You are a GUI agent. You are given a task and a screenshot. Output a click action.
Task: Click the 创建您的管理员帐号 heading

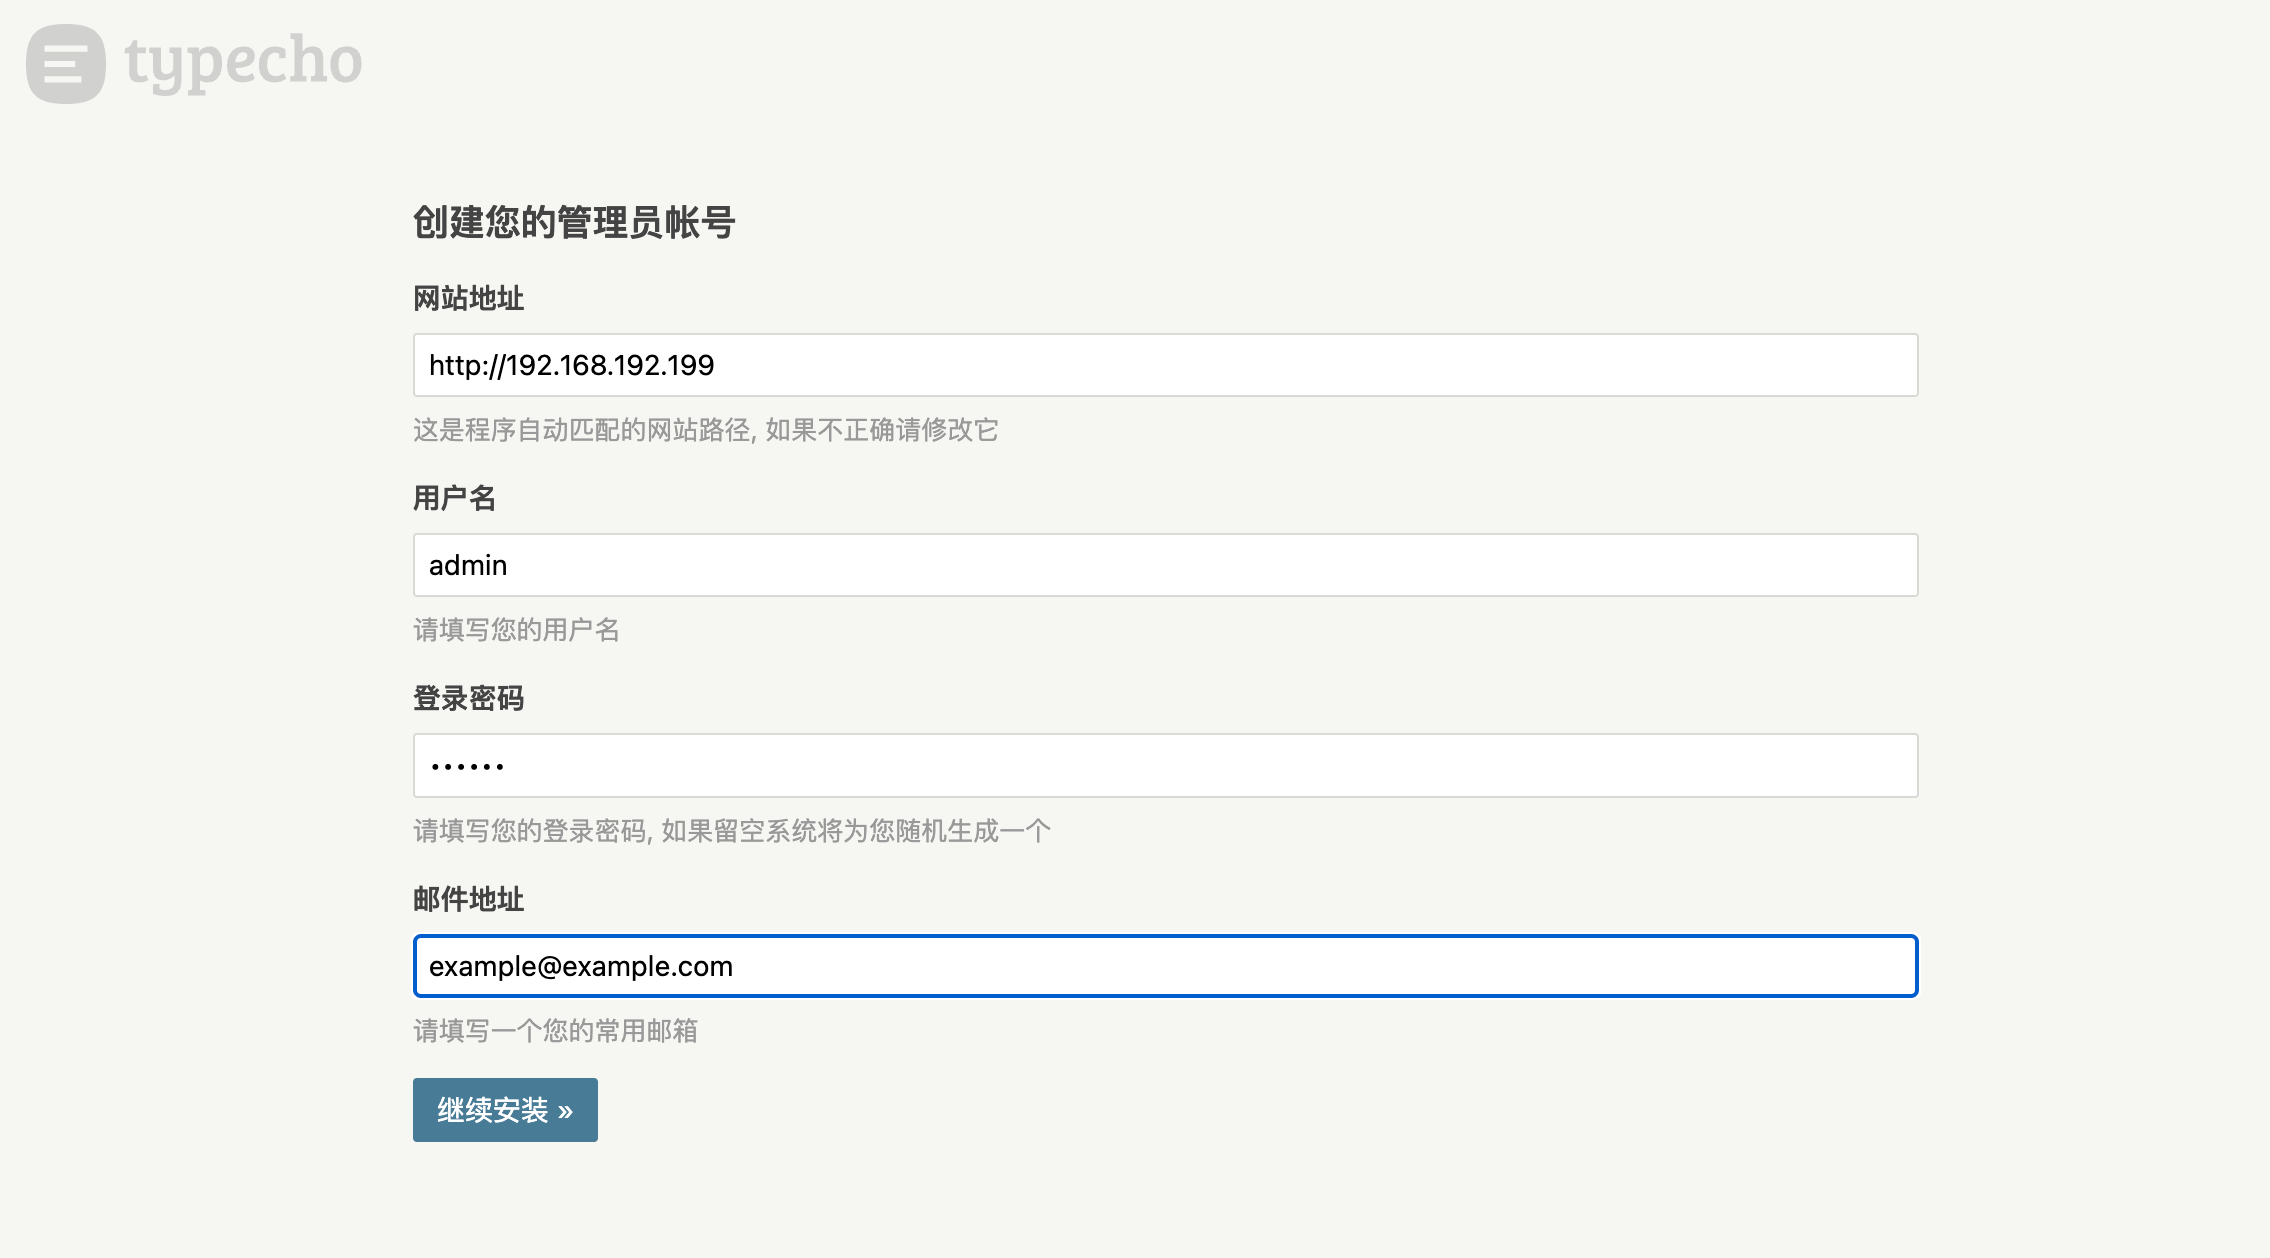click(574, 222)
